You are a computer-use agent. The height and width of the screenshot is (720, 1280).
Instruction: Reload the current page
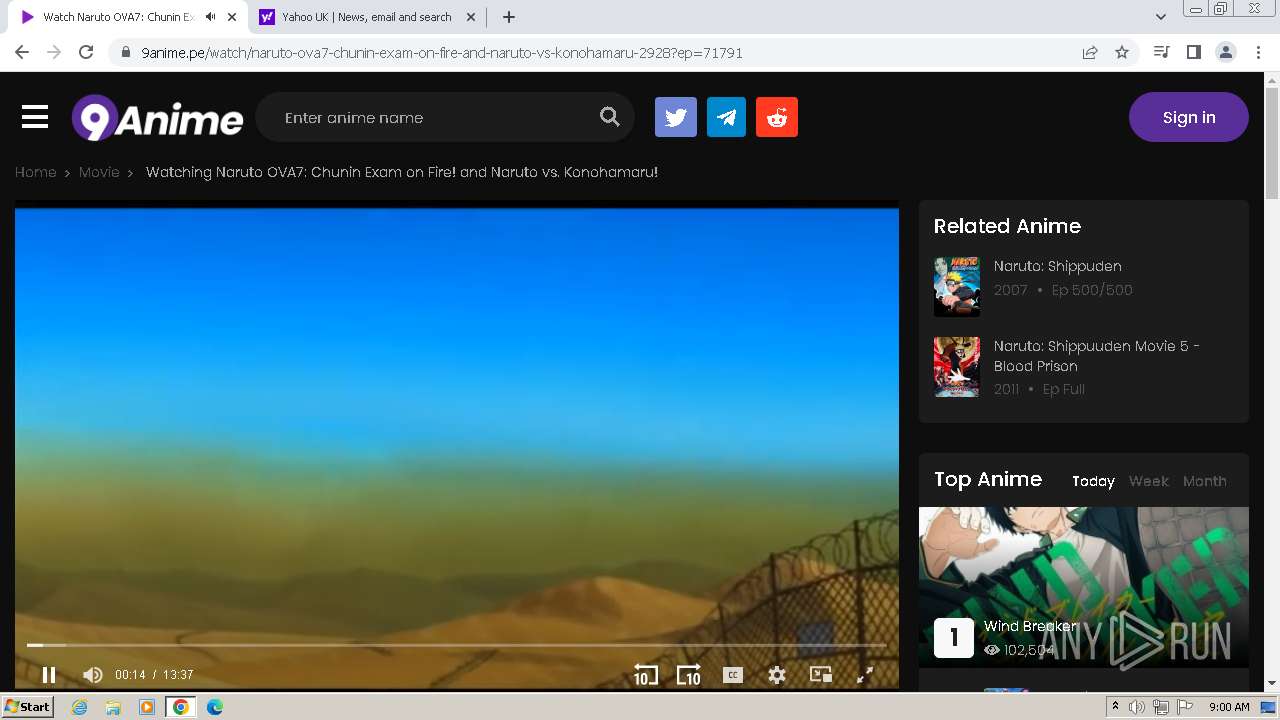pyautogui.click(x=86, y=53)
